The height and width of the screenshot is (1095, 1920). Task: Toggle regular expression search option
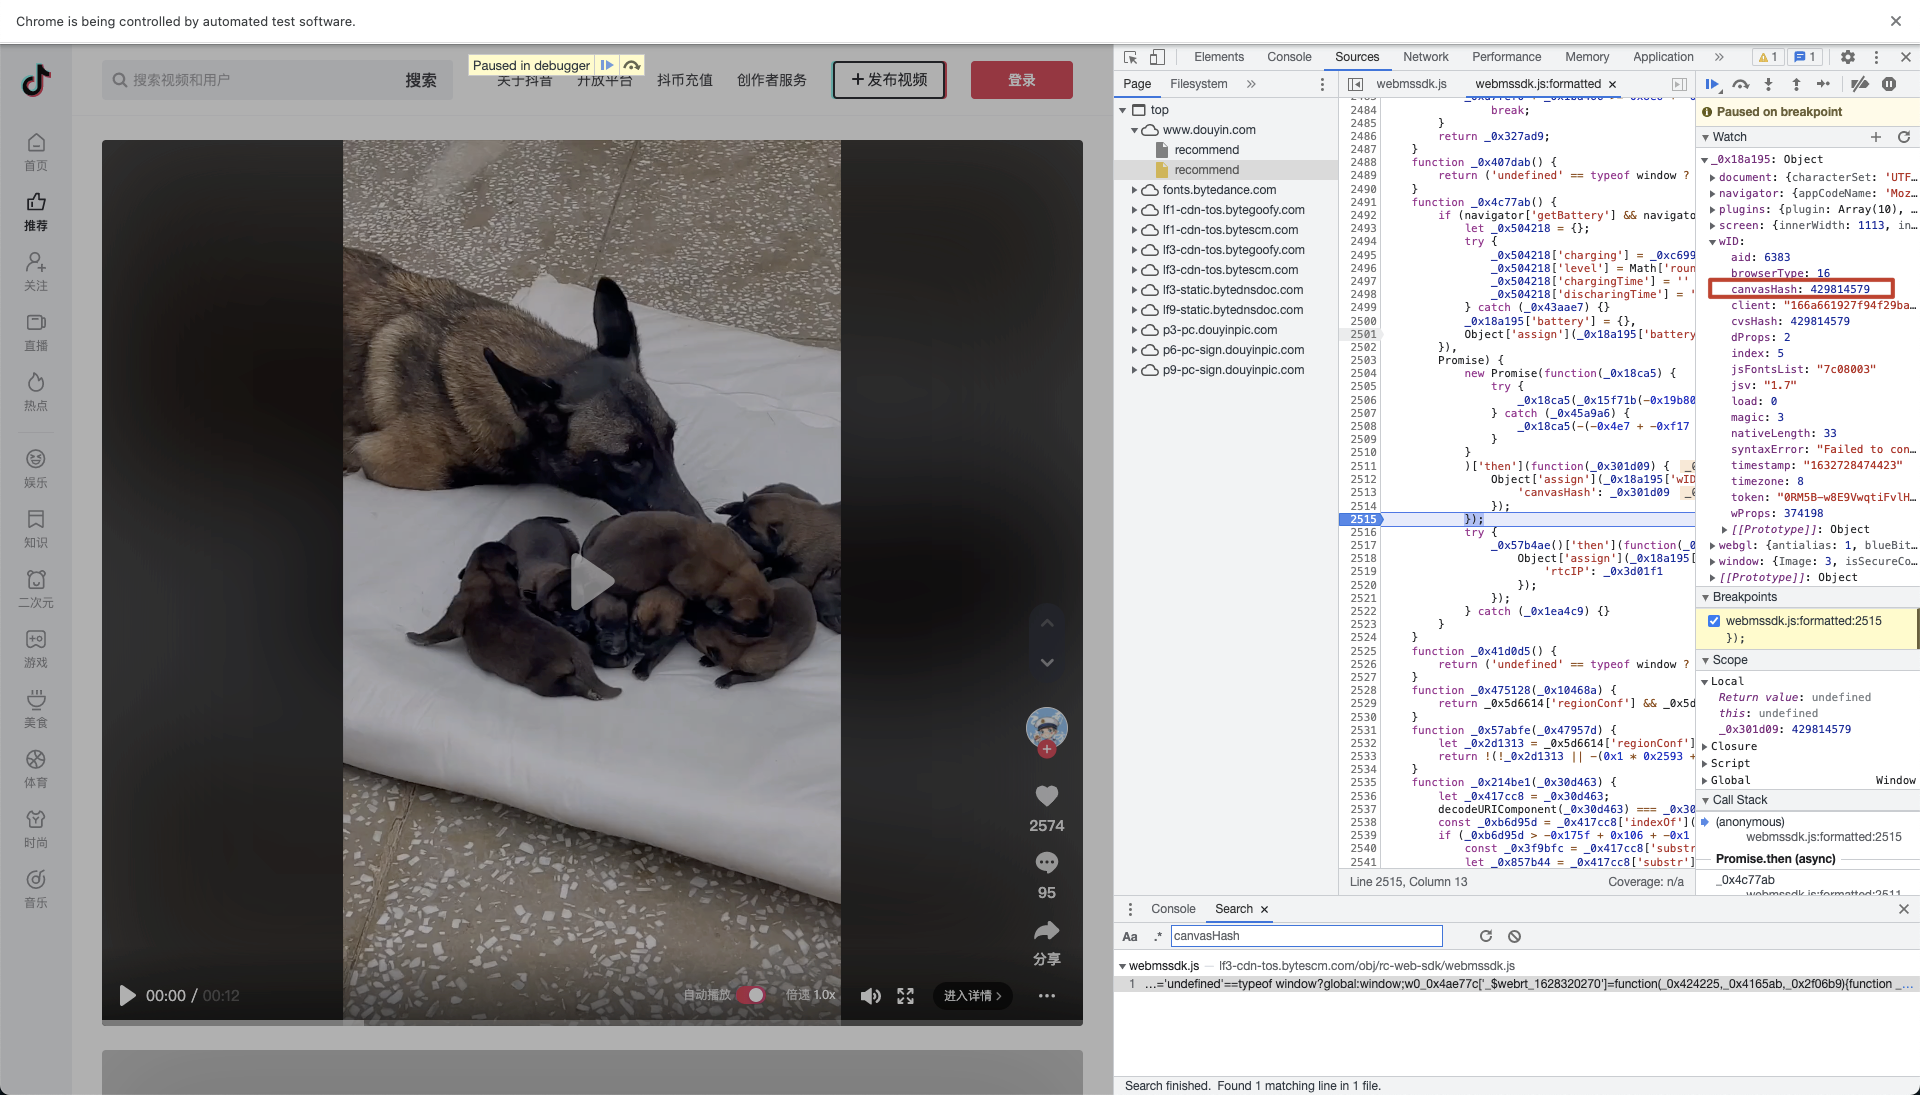coord(1158,937)
